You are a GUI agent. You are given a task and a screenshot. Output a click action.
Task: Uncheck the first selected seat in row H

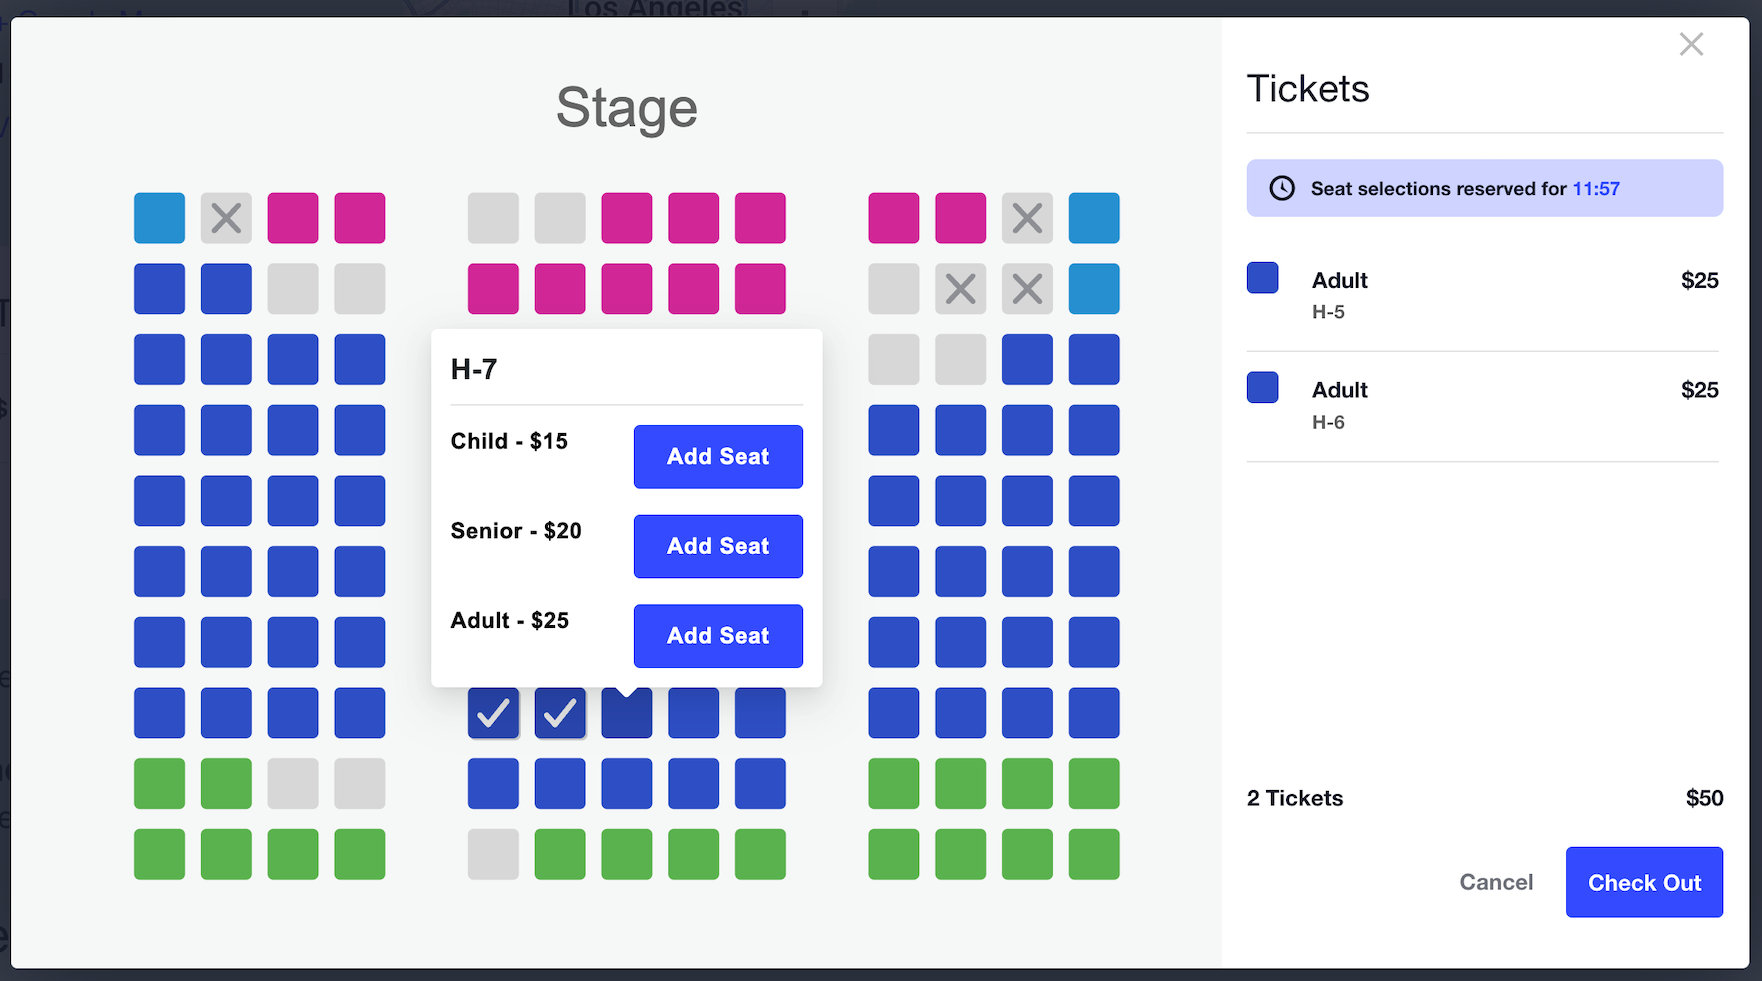pos(493,713)
